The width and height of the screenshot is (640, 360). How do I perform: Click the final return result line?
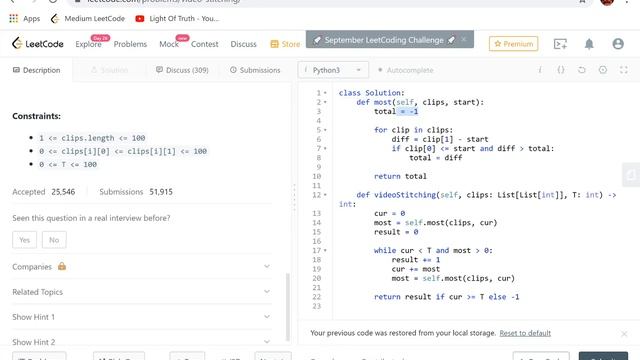(x=447, y=297)
